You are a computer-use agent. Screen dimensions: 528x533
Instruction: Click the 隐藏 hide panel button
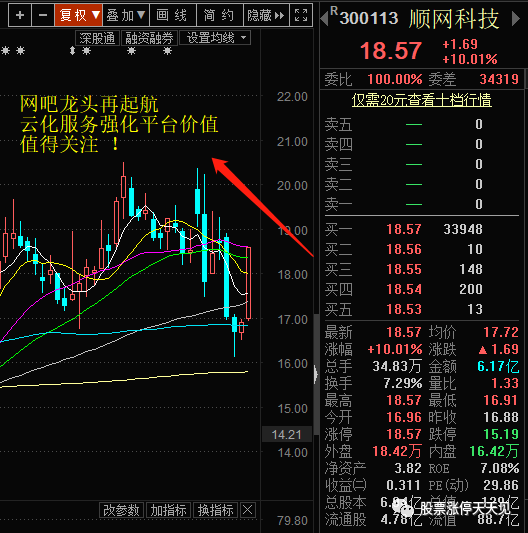266,15
